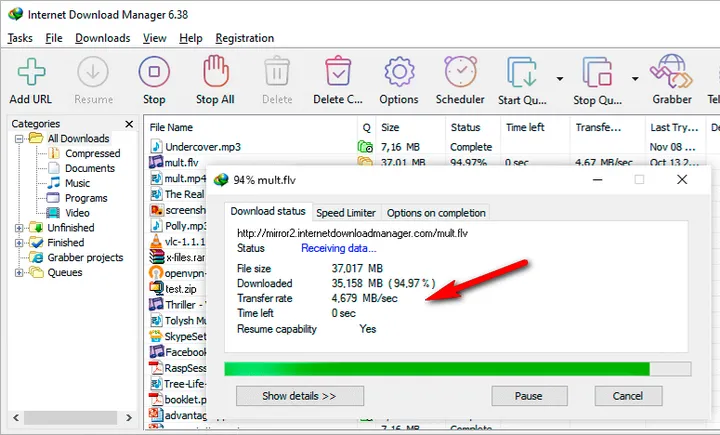720x435 pixels.
Task: Click the Stop Queue icon
Action: pos(598,73)
